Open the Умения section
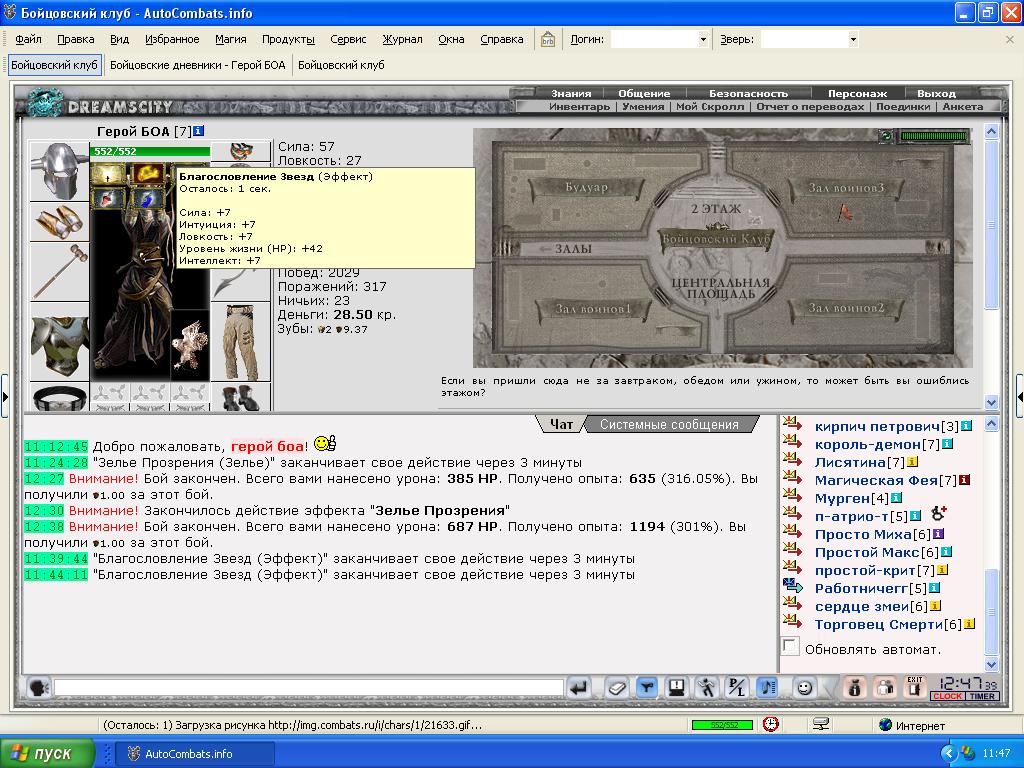The width and height of the screenshot is (1024, 768). pyautogui.click(x=643, y=106)
